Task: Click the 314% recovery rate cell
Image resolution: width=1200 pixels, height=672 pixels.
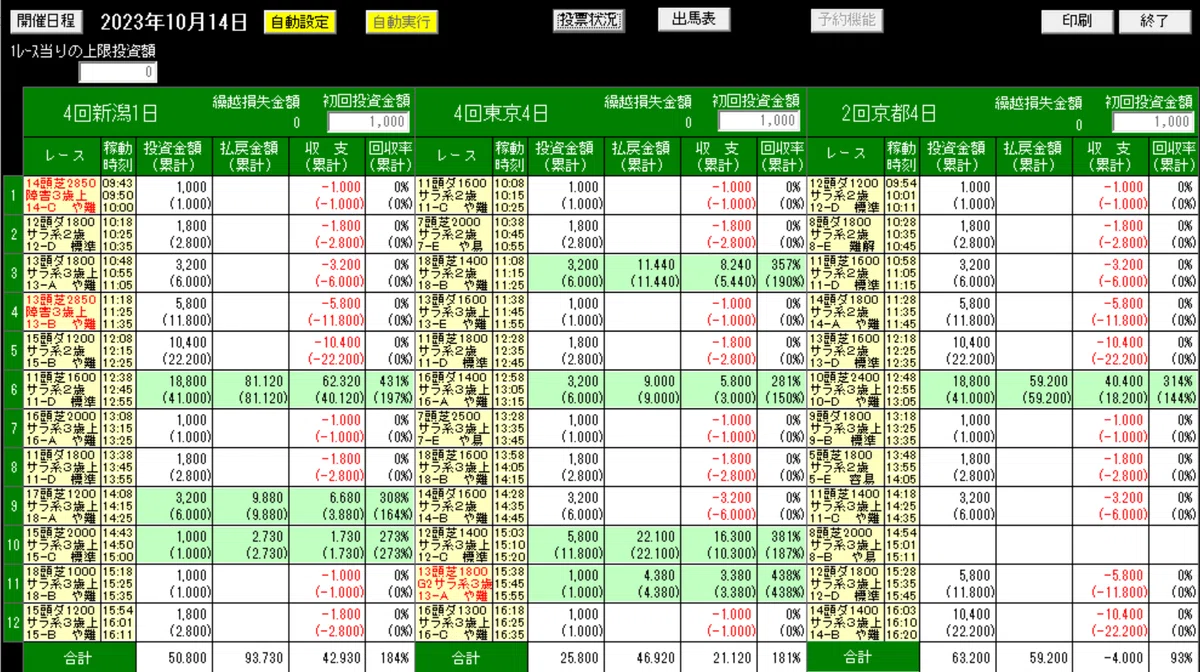Action: click(x=1173, y=389)
